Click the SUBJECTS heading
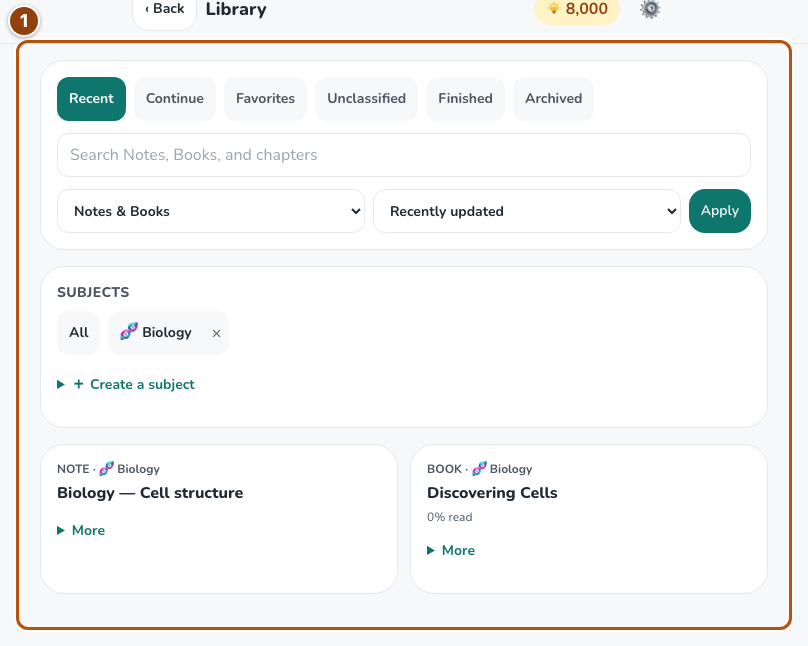Image resolution: width=808 pixels, height=646 pixels. pyautogui.click(x=93, y=292)
